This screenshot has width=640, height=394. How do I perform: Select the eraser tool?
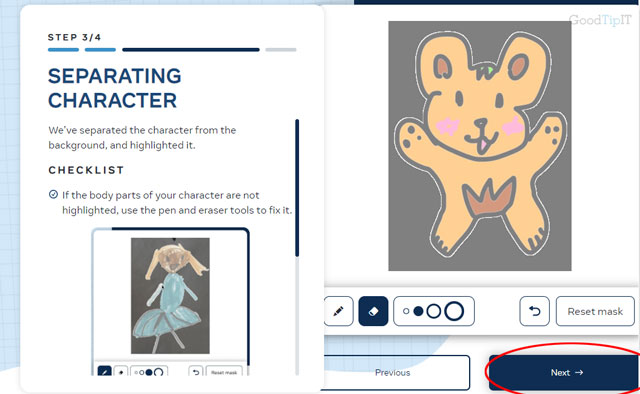click(x=373, y=311)
